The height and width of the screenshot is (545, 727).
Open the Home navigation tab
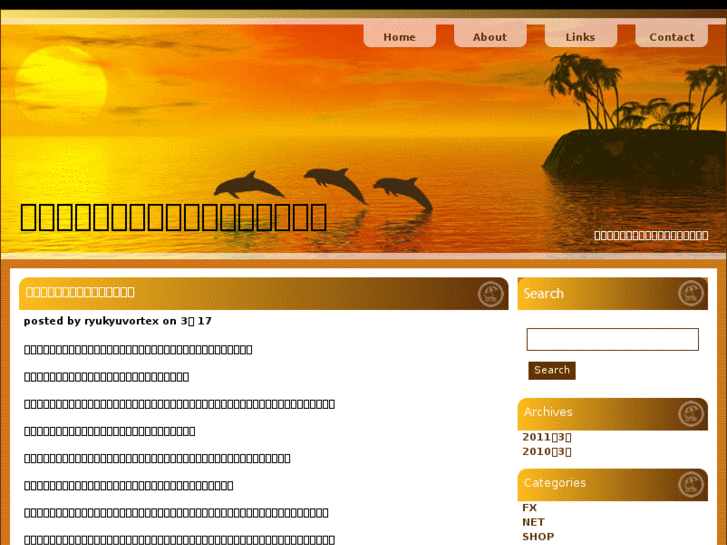[399, 37]
